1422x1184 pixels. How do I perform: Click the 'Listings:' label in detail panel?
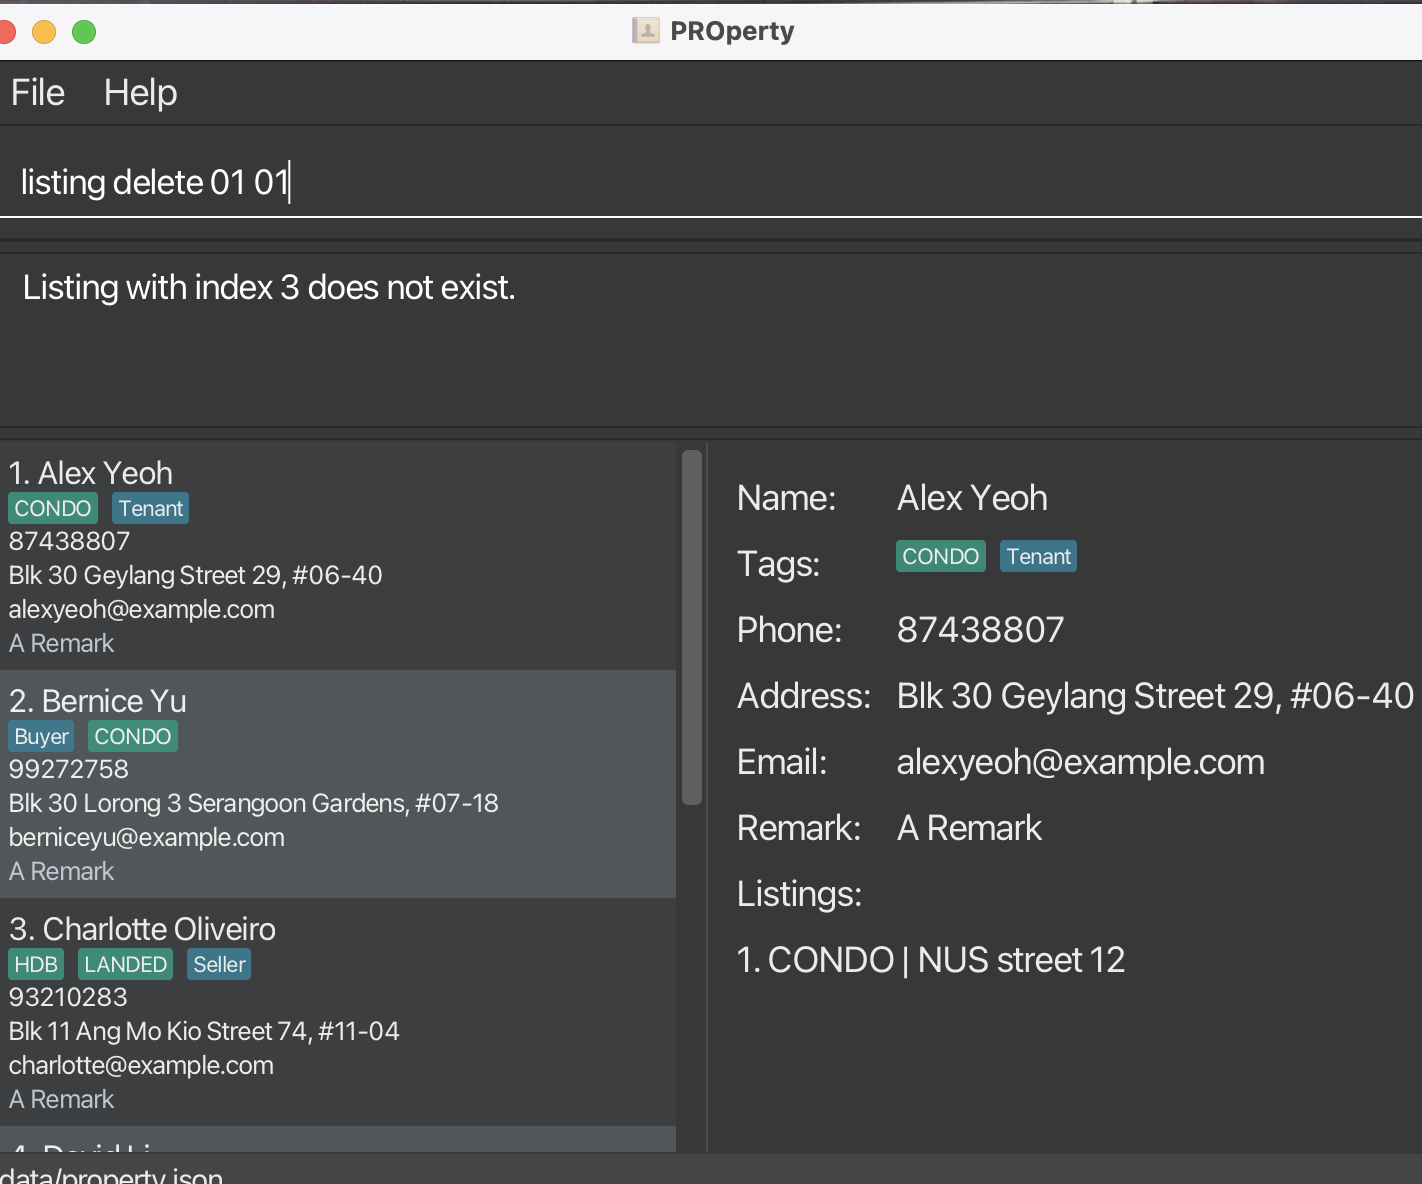click(x=799, y=894)
